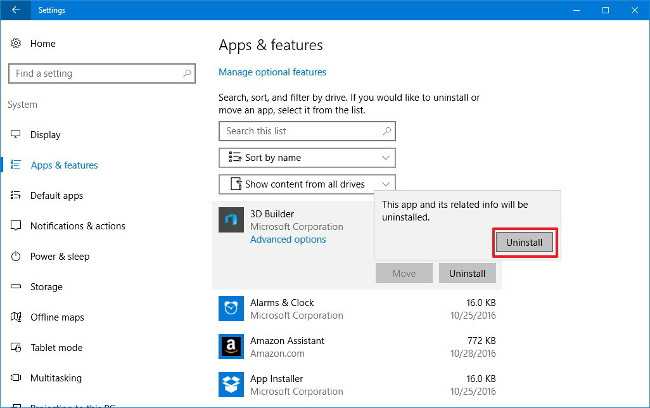The width and height of the screenshot is (650, 408).
Task: Open Show content from all drives dropdown
Action: (307, 184)
